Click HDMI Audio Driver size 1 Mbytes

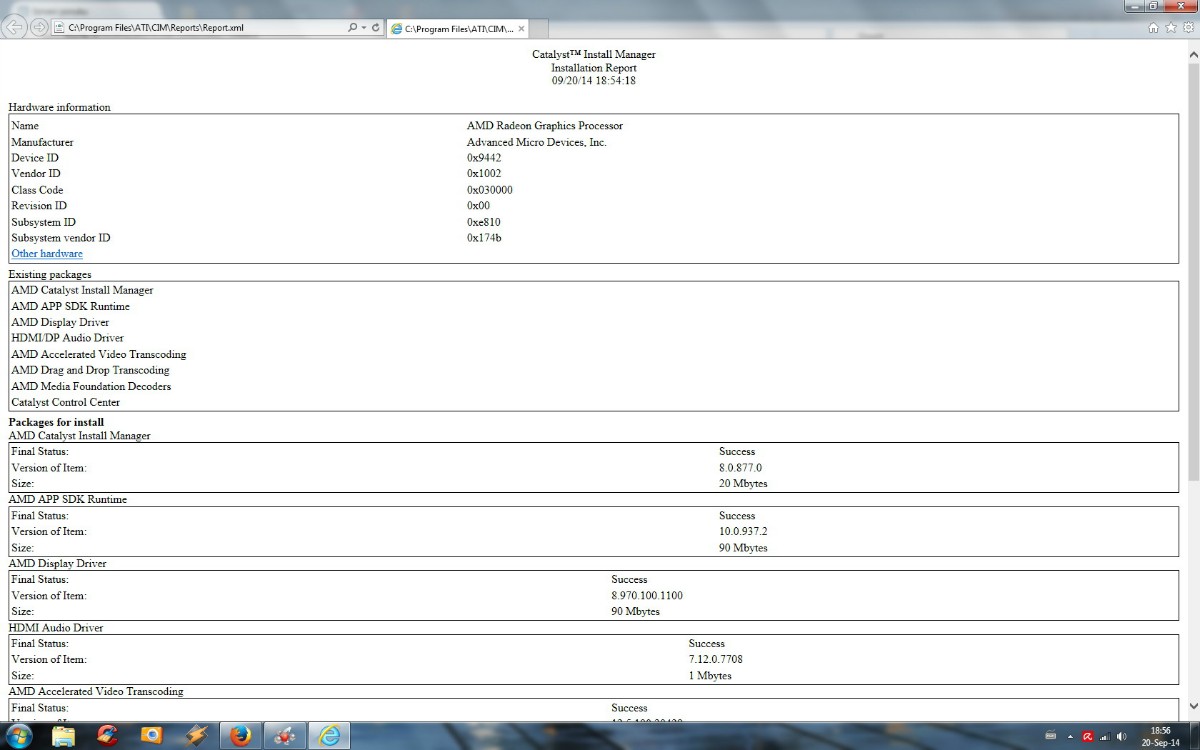pos(710,676)
